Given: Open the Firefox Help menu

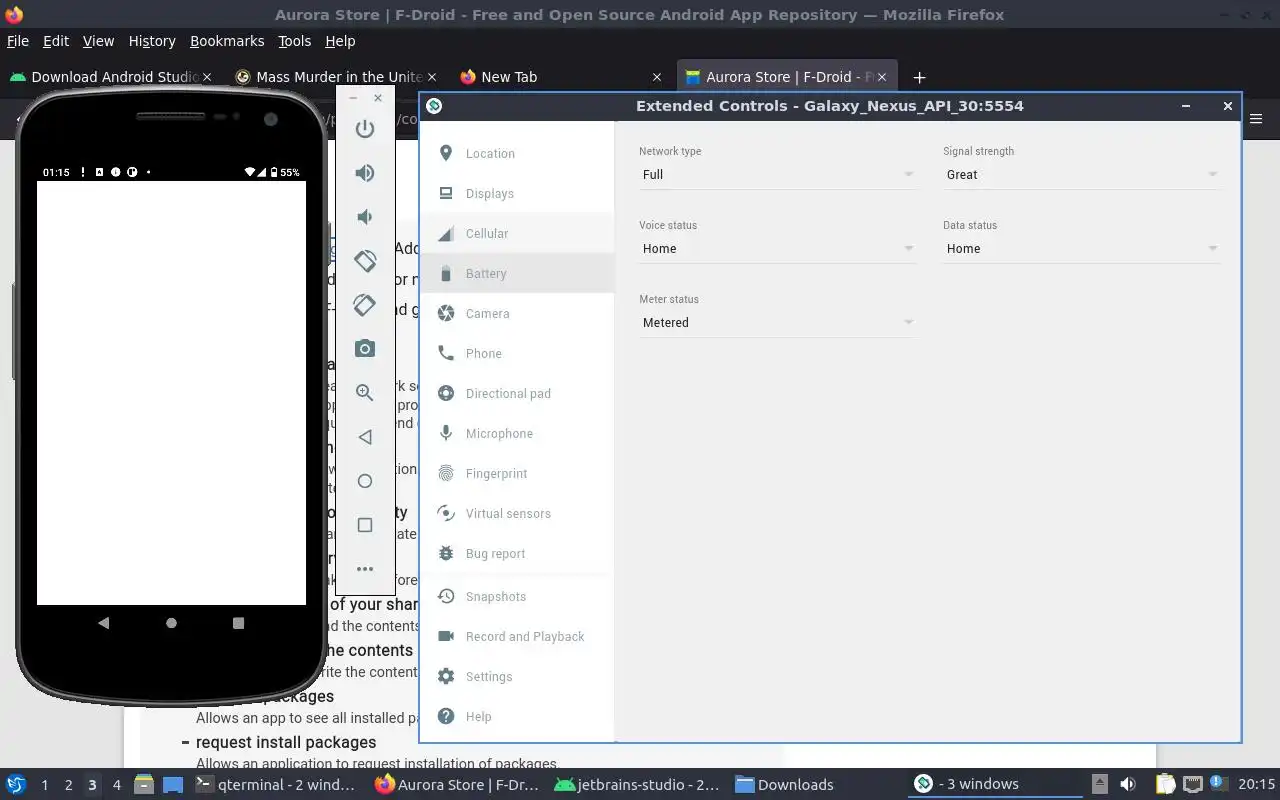Looking at the screenshot, I should point(340,41).
